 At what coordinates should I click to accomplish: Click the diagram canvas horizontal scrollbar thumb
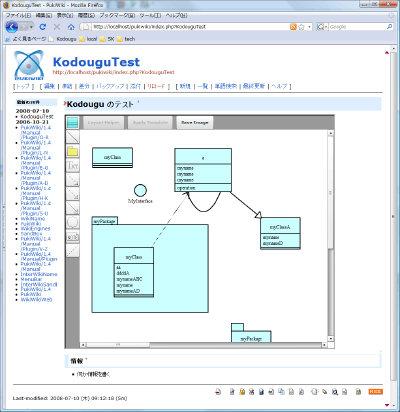[118, 345]
